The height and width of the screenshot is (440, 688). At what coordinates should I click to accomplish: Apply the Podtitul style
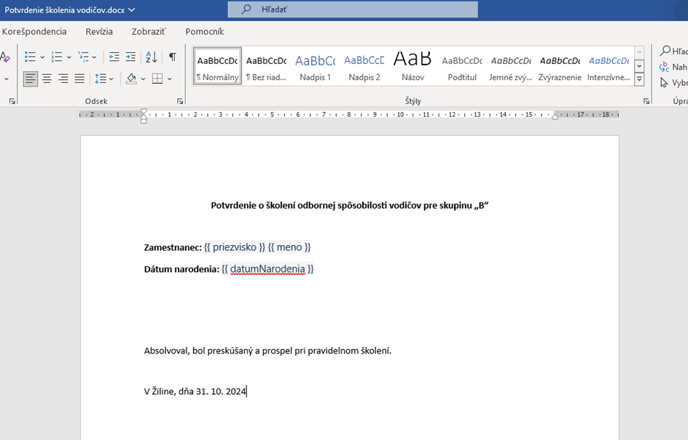pyautogui.click(x=462, y=66)
